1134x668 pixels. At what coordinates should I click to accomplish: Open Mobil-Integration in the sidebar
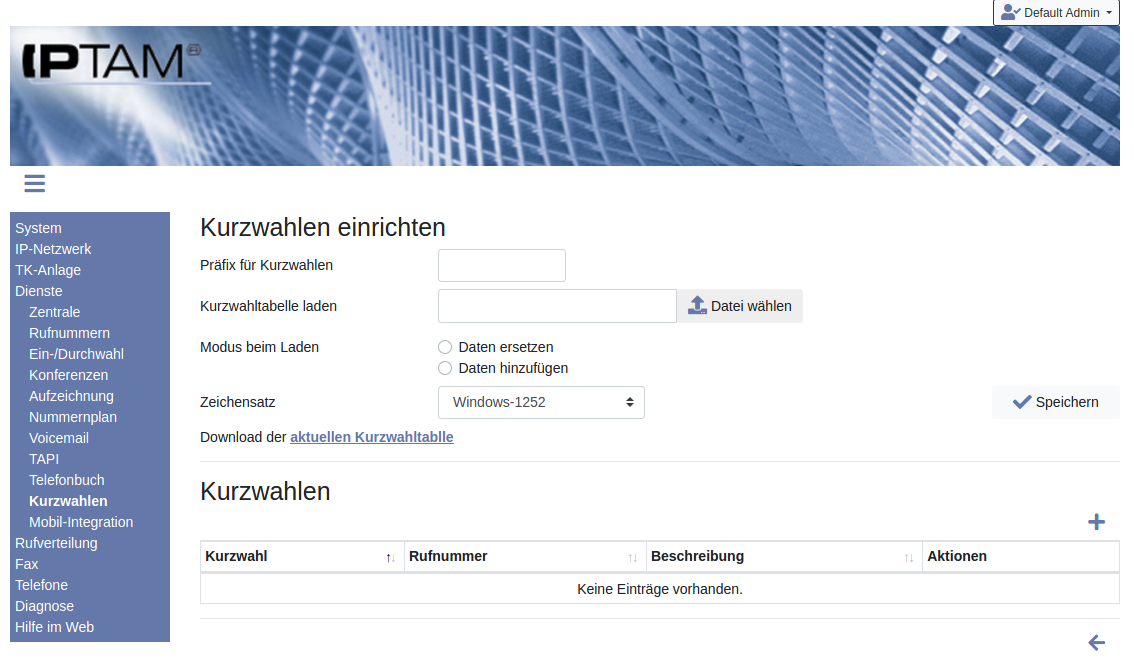tap(81, 522)
